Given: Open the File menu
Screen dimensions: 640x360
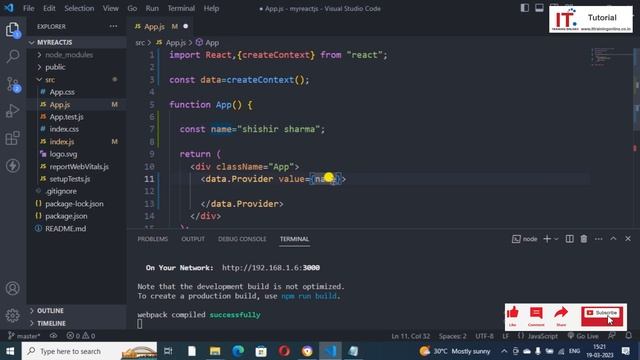Looking at the screenshot, I should 29,8.
